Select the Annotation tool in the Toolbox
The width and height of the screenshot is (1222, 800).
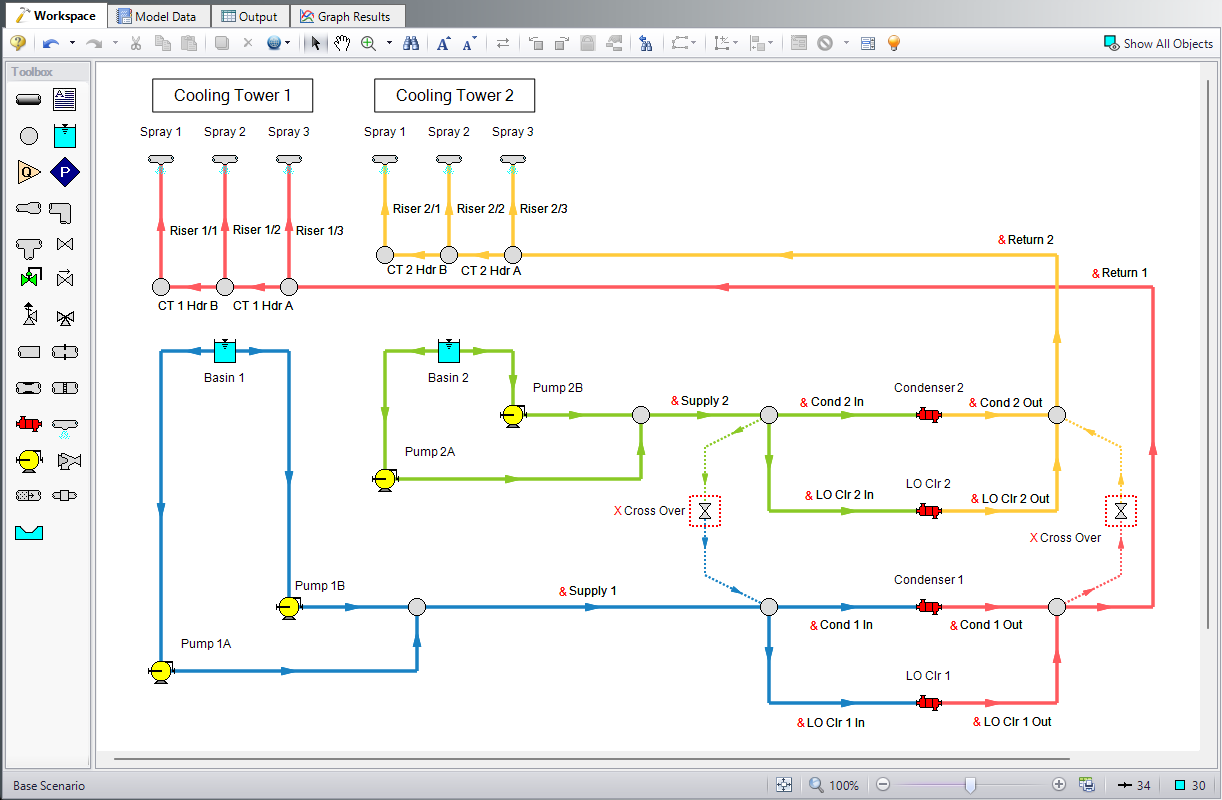[64, 99]
